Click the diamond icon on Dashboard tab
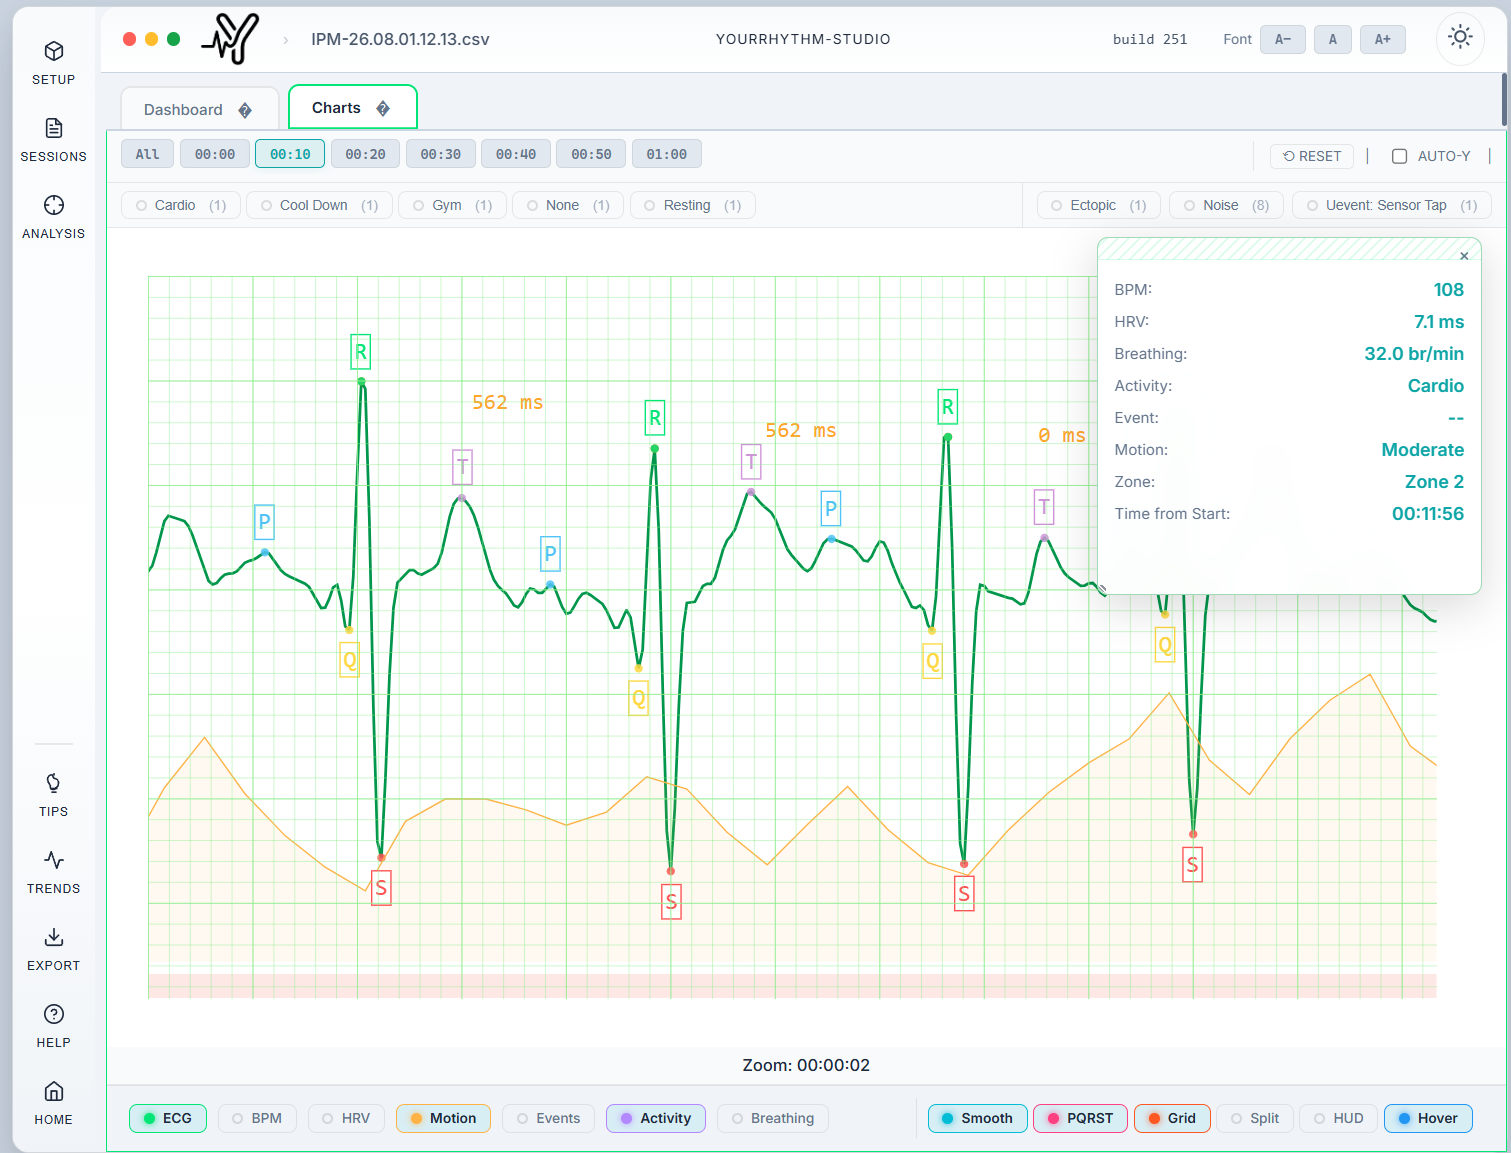Viewport: 1511px width, 1153px height. point(245,110)
